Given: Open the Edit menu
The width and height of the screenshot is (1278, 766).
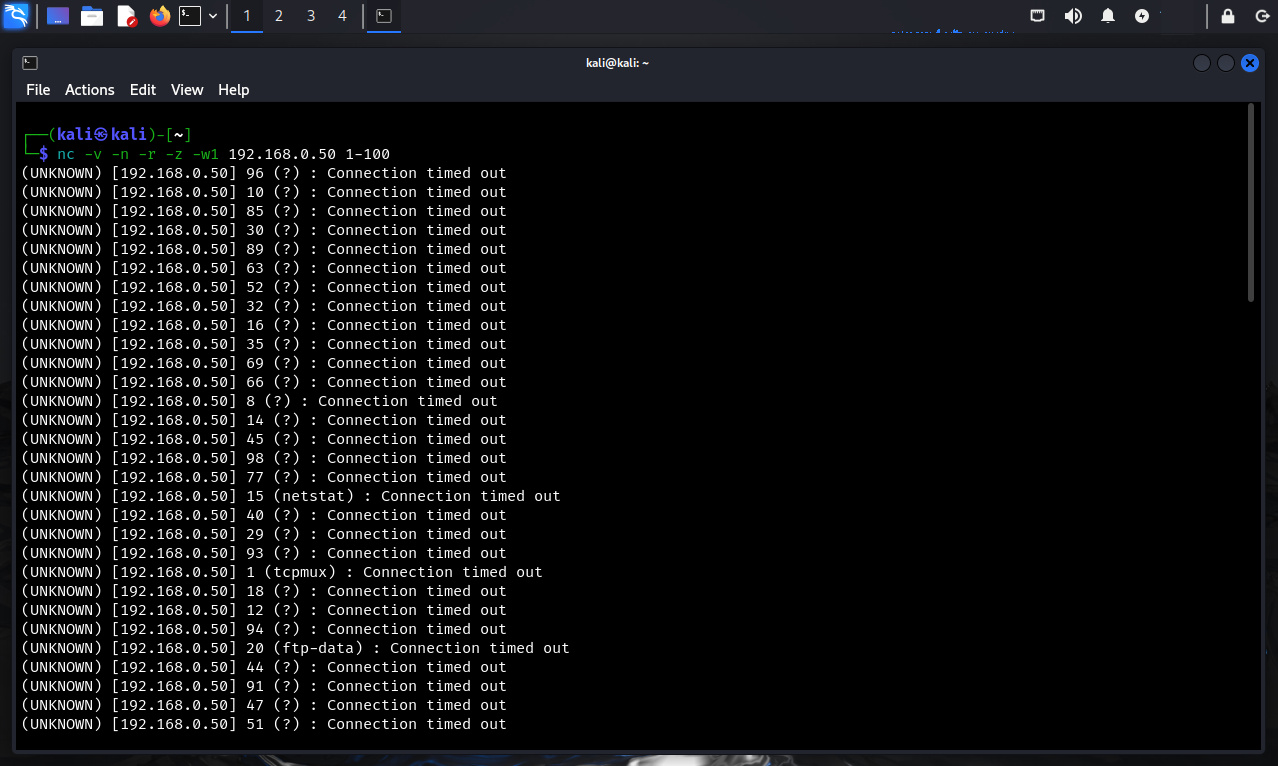Looking at the screenshot, I should pyautogui.click(x=143, y=90).
